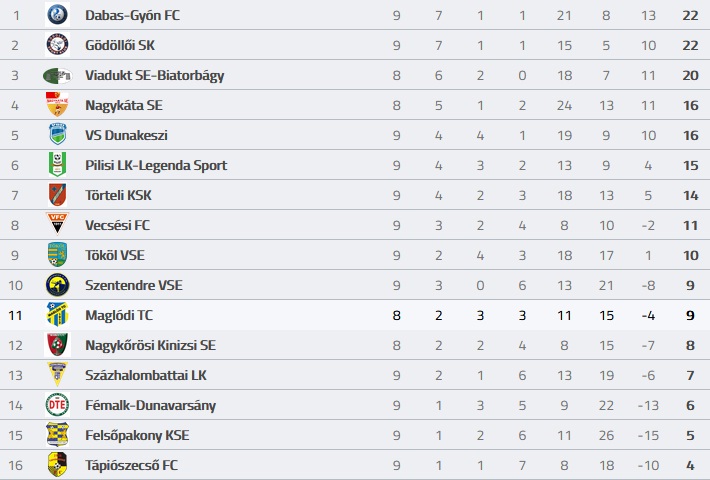This screenshot has width=710, height=480.
Task: Click the Vecsési FC triangular VFC logo
Action: coord(58,224)
